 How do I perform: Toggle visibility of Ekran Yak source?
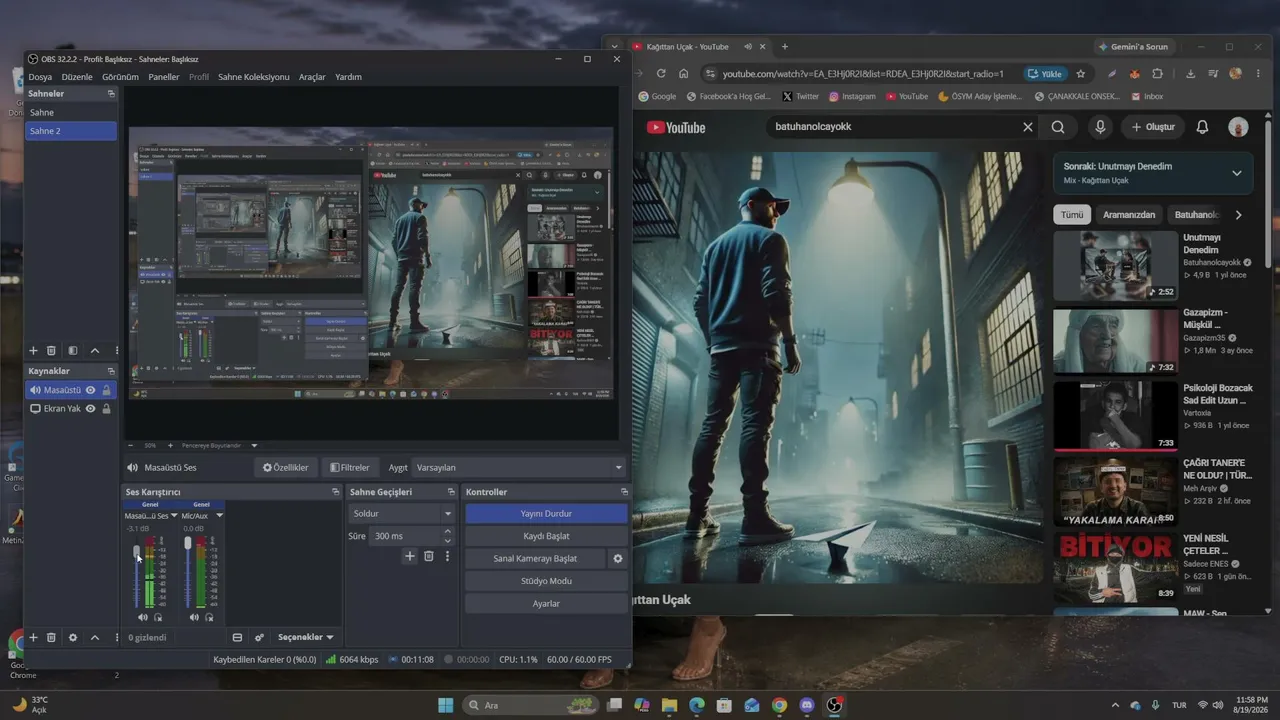[x=90, y=409]
